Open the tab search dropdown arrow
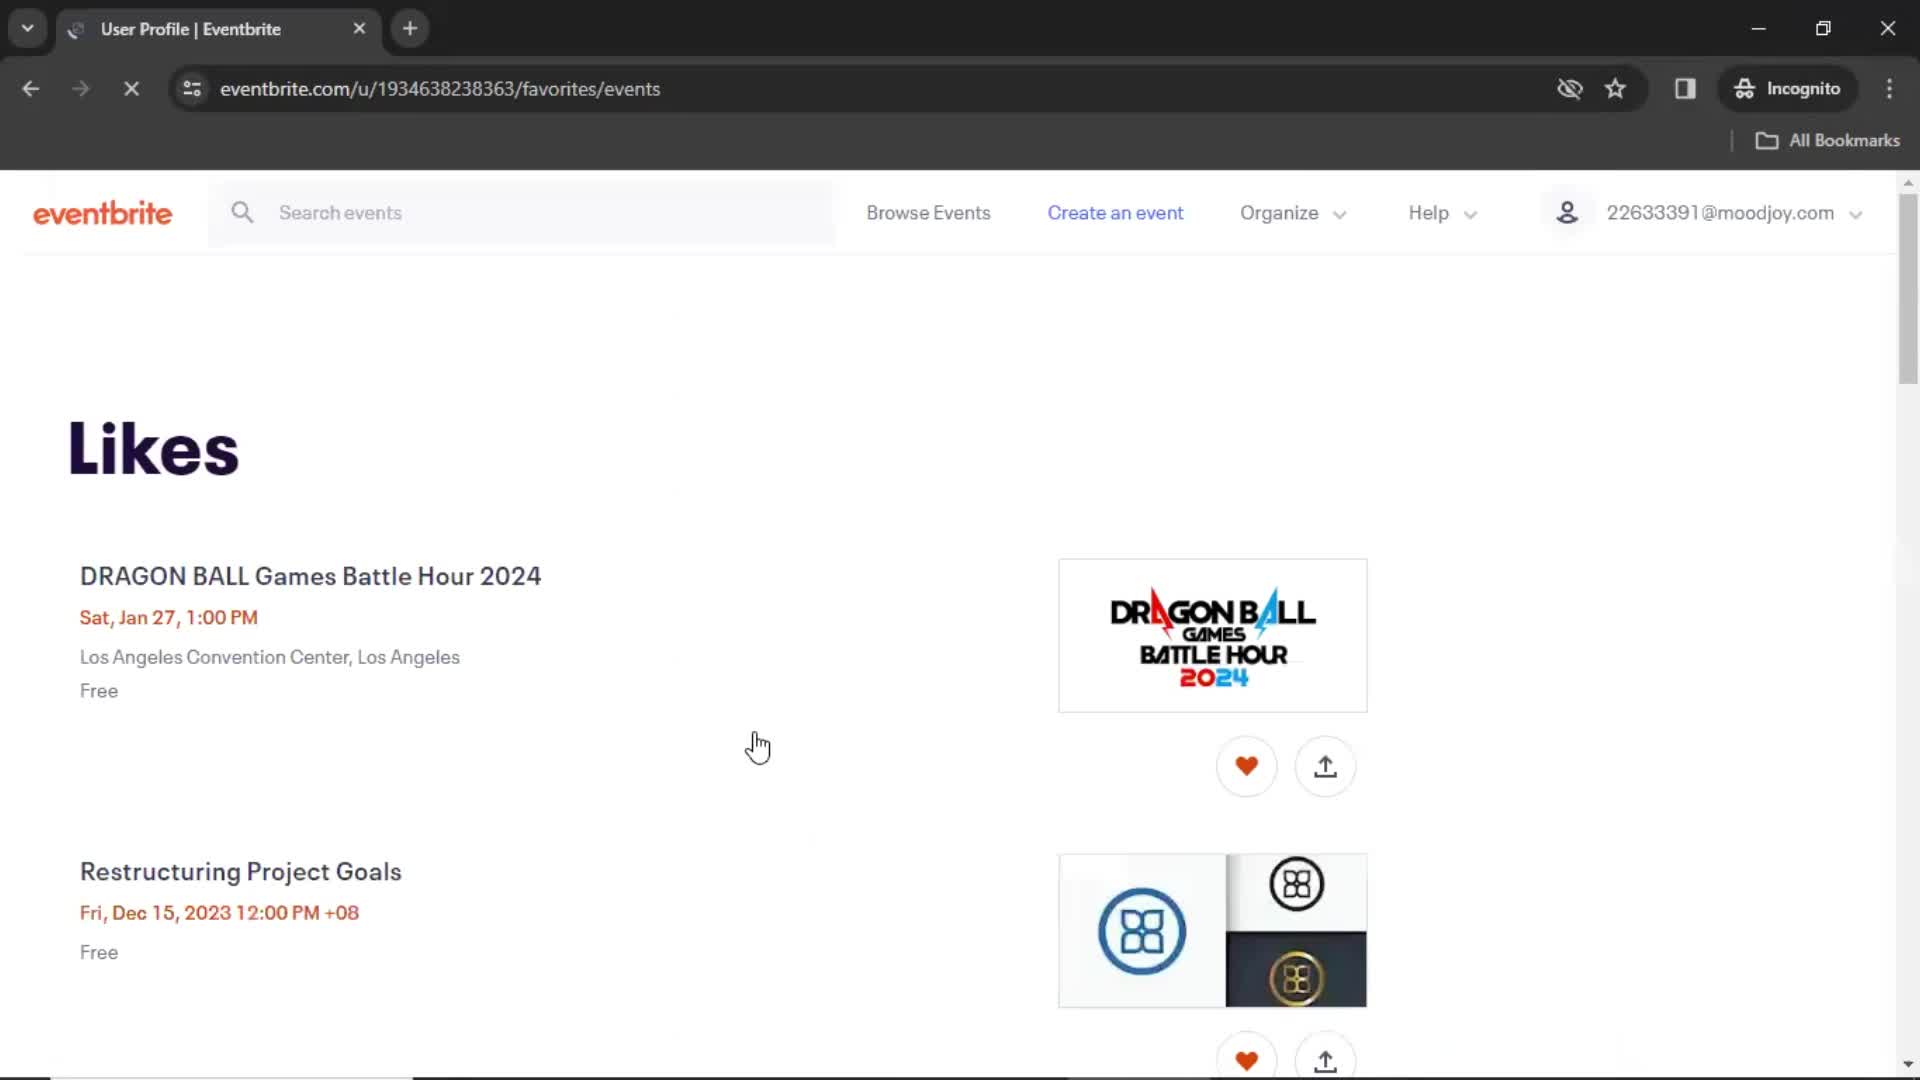Screen dimensions: 1920x1080 coord(27,28)
